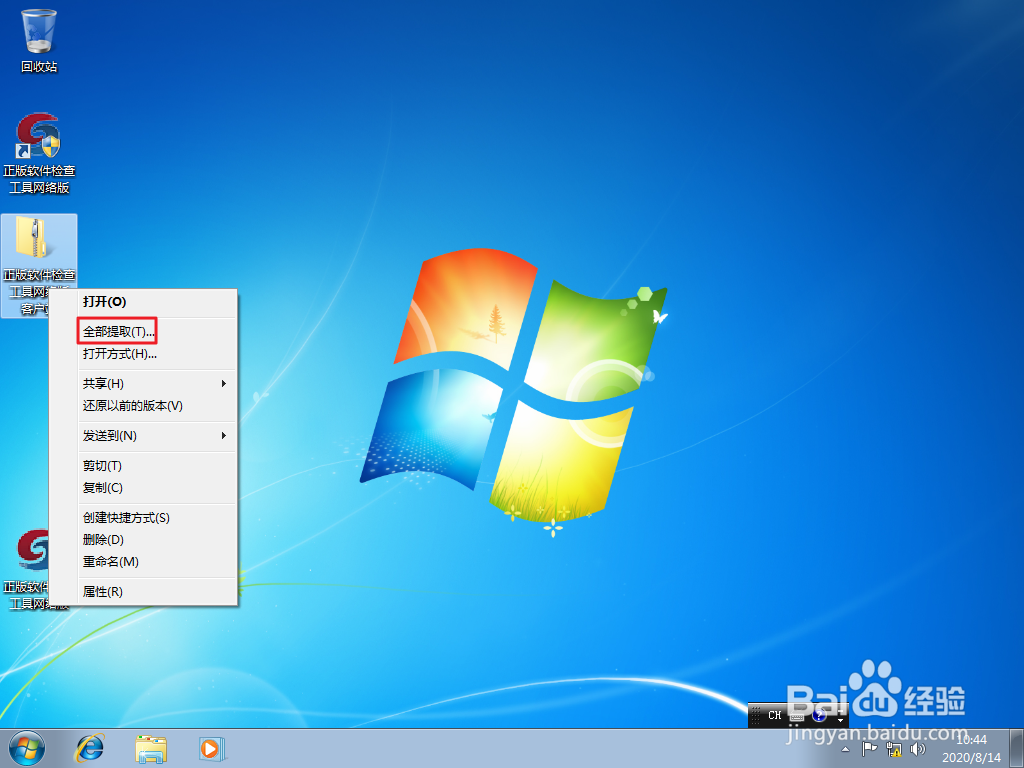This screenshot has height=768, width=1024.
Task: Click the volume speaker tray icon
Action: click(x=918, y=749)
